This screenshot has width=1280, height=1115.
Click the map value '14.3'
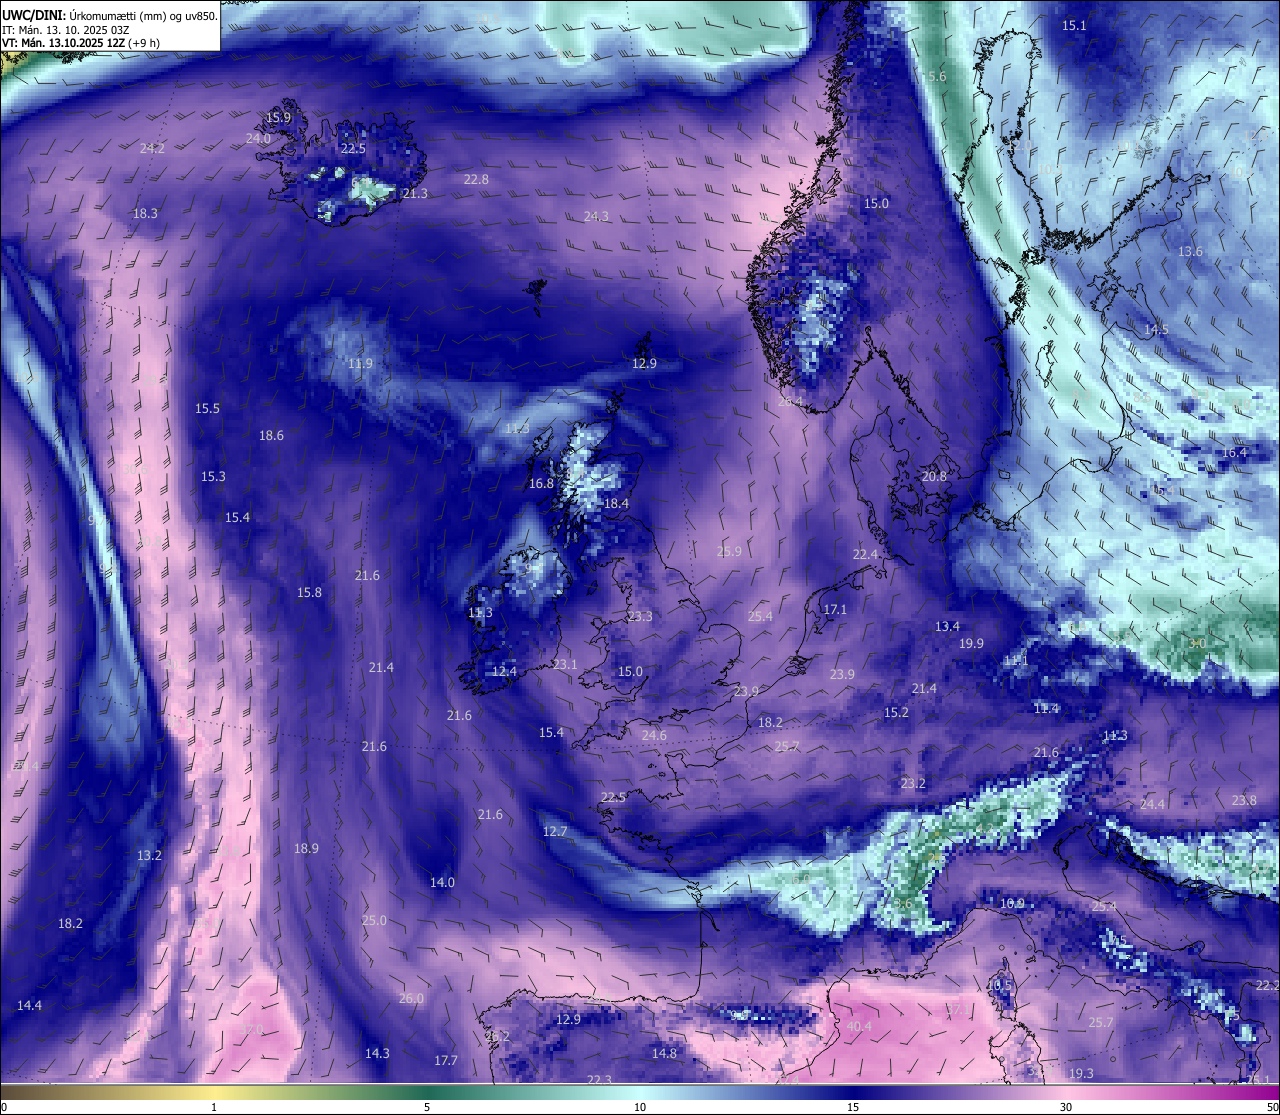click(377, 1053)
